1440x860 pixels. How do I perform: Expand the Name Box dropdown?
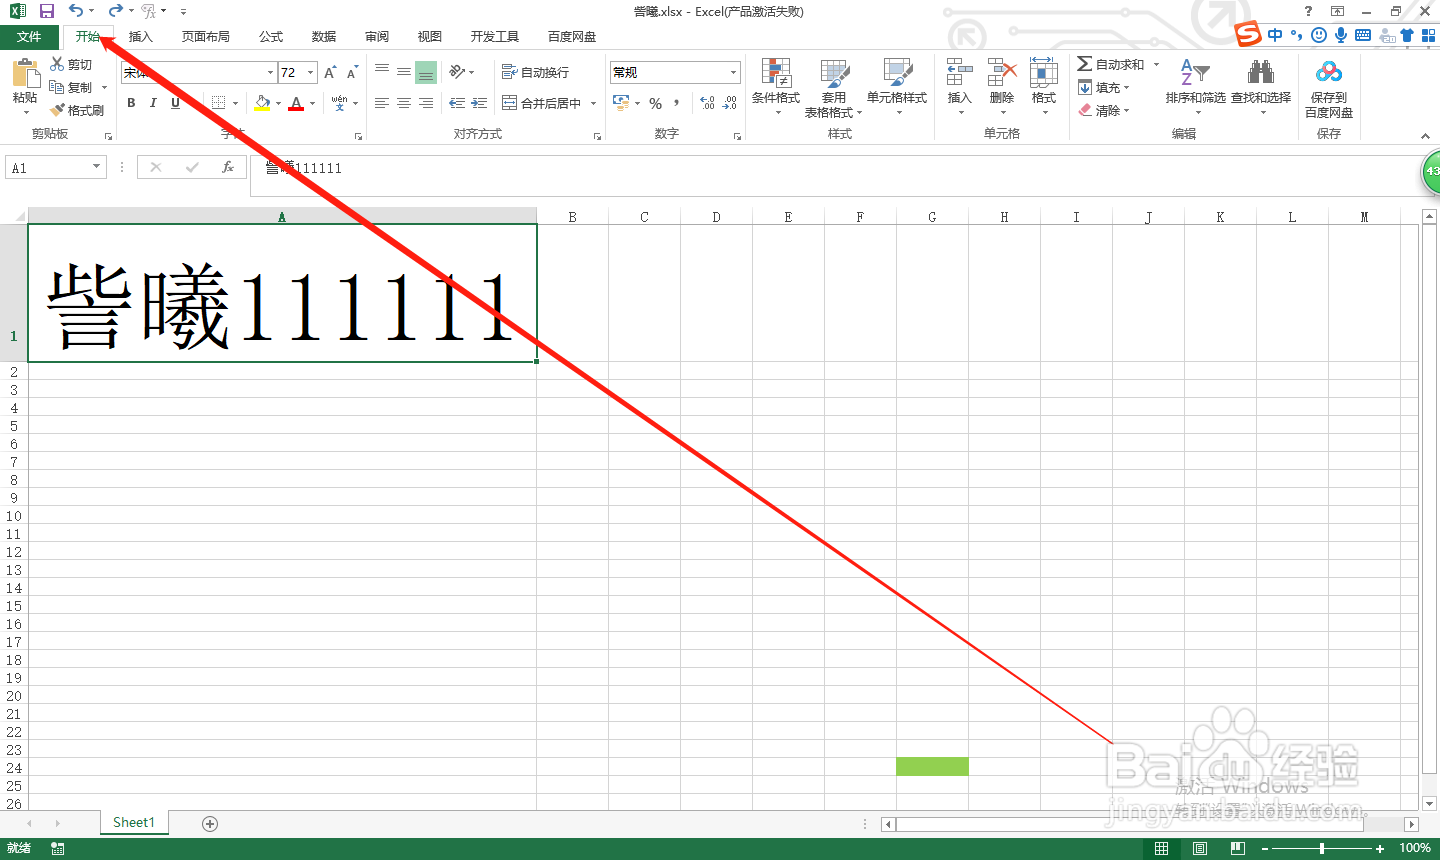[x=97, y=167]
